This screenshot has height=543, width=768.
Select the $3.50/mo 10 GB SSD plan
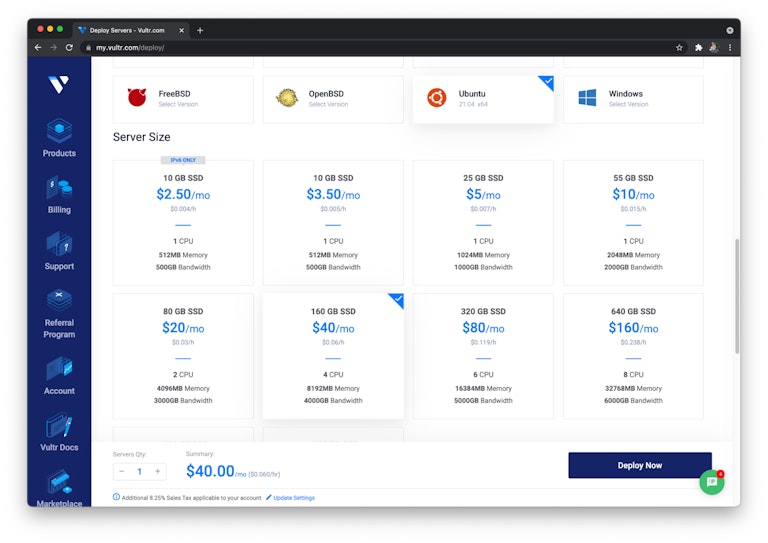[x=333, y=223]
